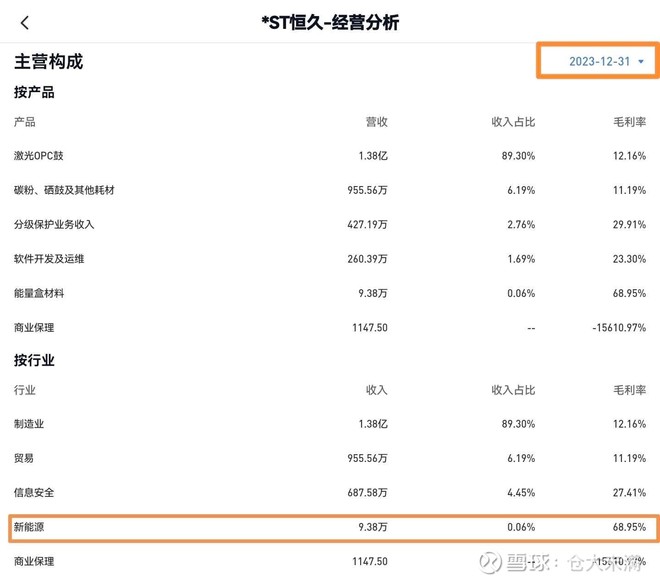Click the product 毛利率 column header
Screen dimensions: 660x583
pyautogui.click(x=629, y=122)
